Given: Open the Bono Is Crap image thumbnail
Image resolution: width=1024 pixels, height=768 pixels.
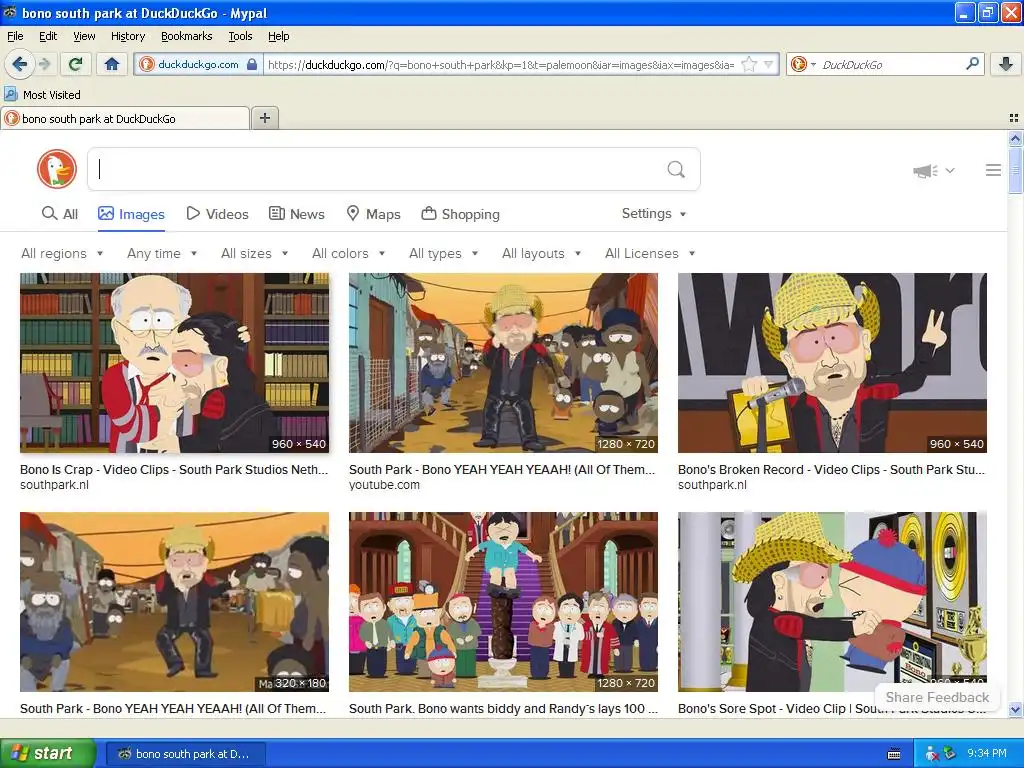Looking at the screenshot, I should (174, 362).
